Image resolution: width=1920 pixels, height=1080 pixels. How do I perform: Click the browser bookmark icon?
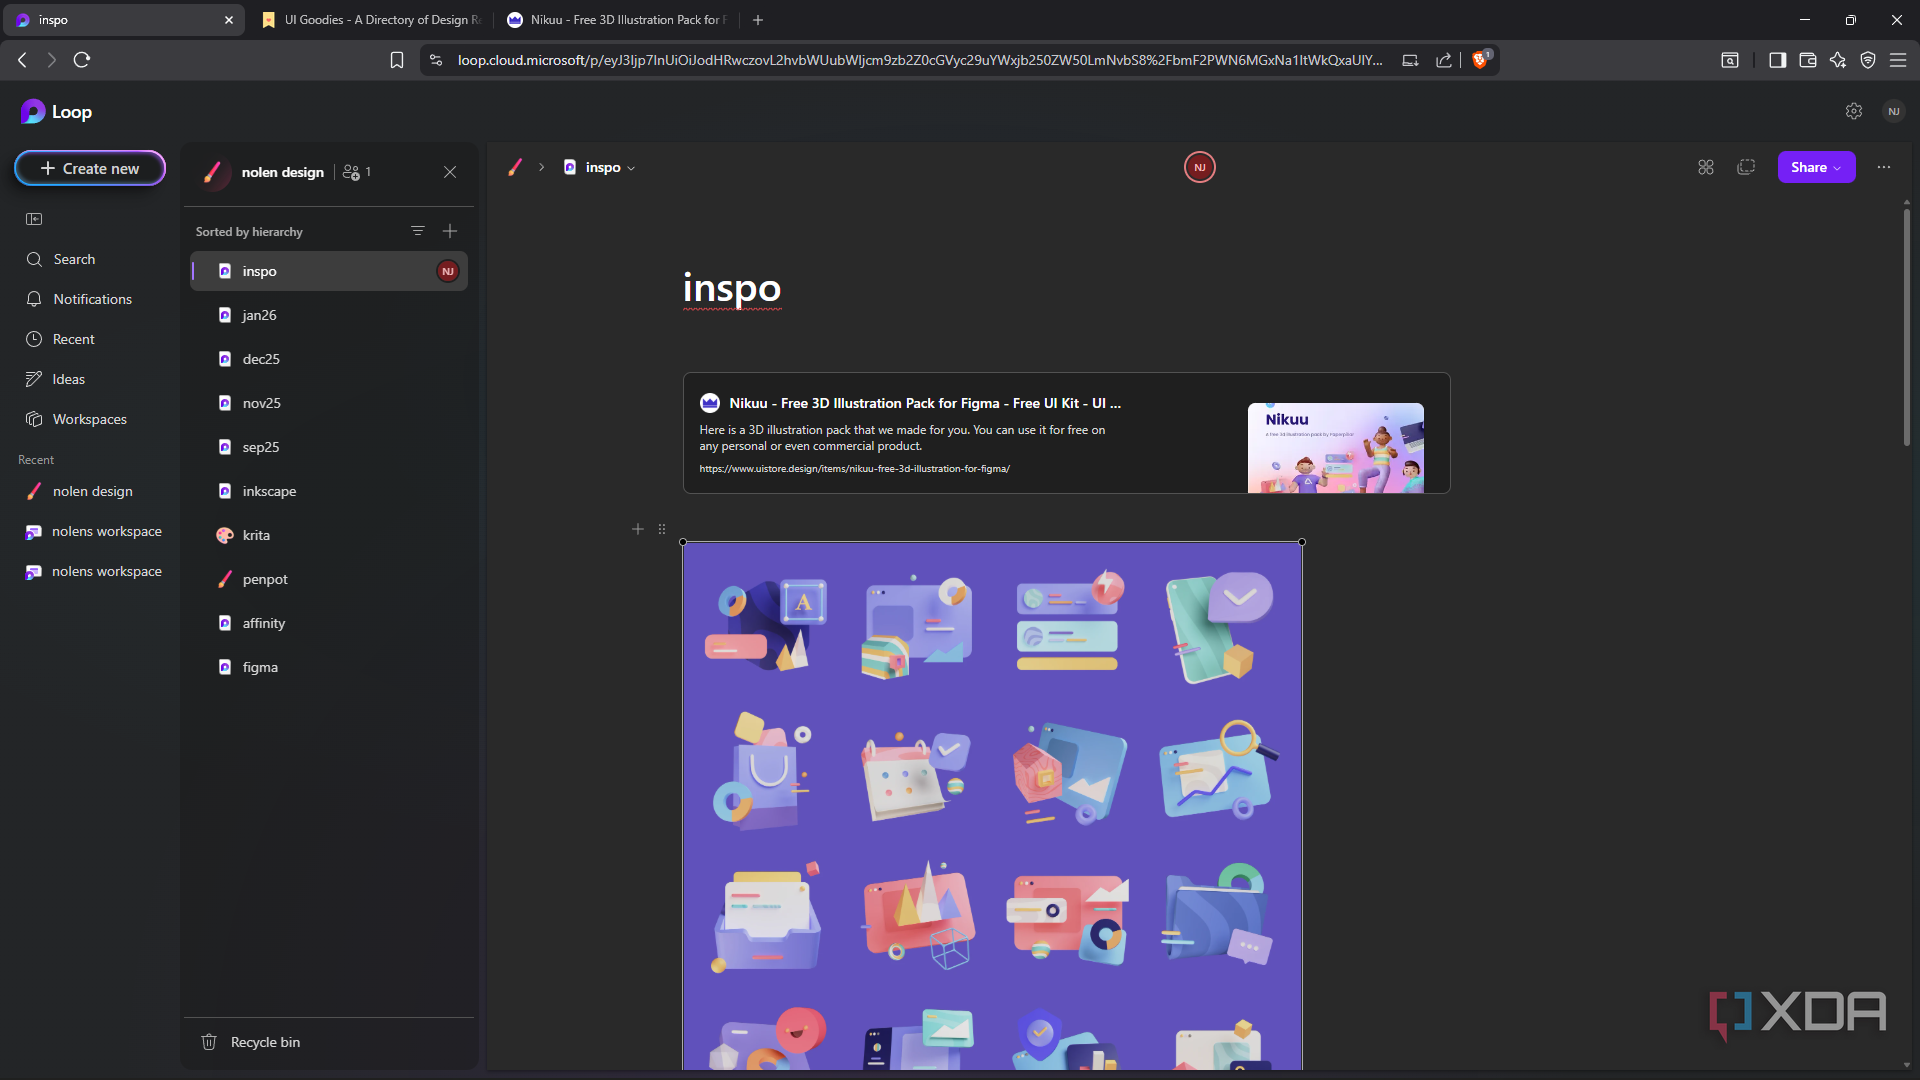coord(397,60)
